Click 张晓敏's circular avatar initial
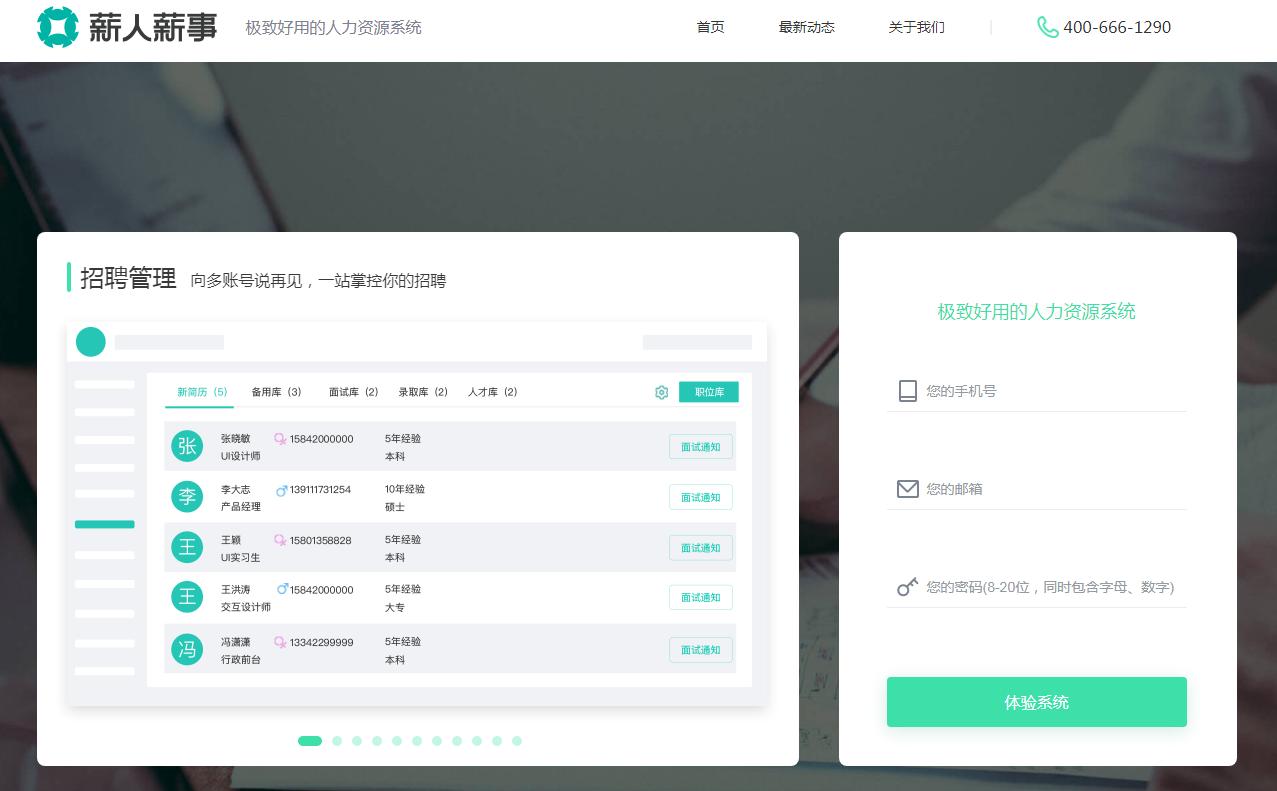Viewport: 1277px width, 791px height. pyautogui.click(x=187, y=447)
